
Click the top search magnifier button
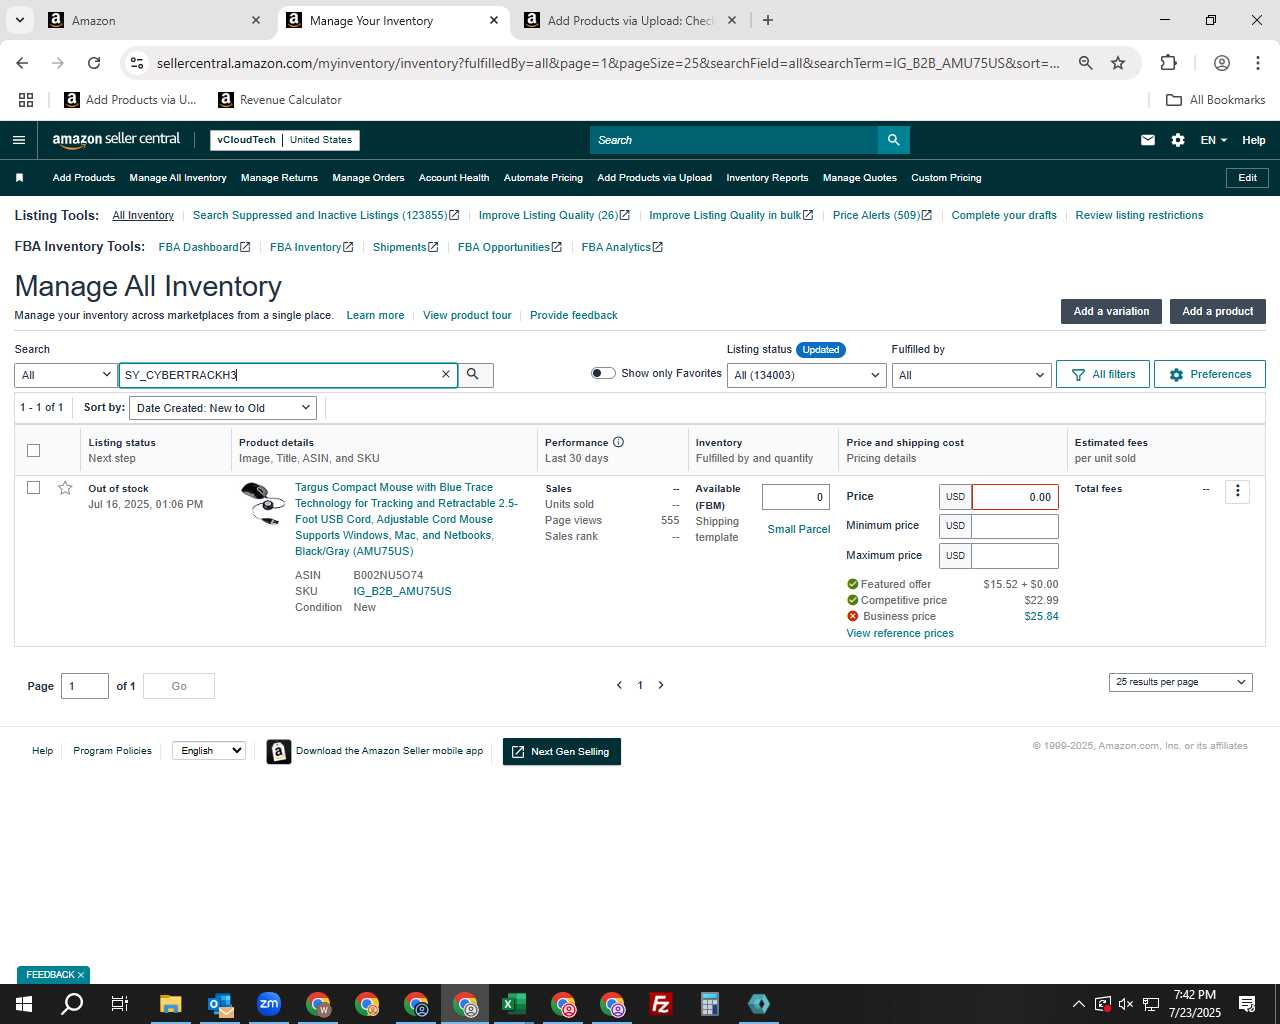point(894,140)
